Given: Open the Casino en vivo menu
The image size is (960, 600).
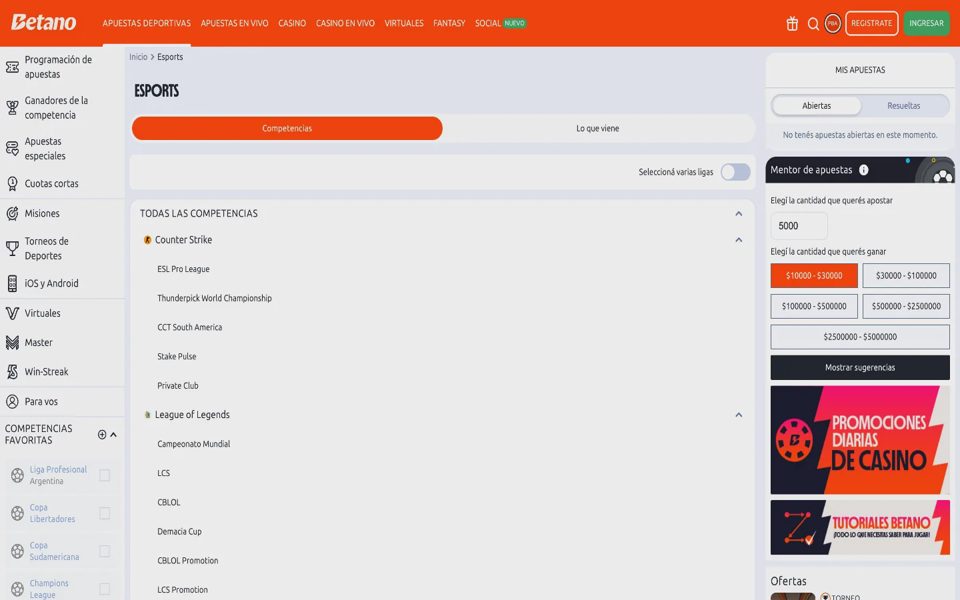Looking at the screenshot, I should [345, 23].
